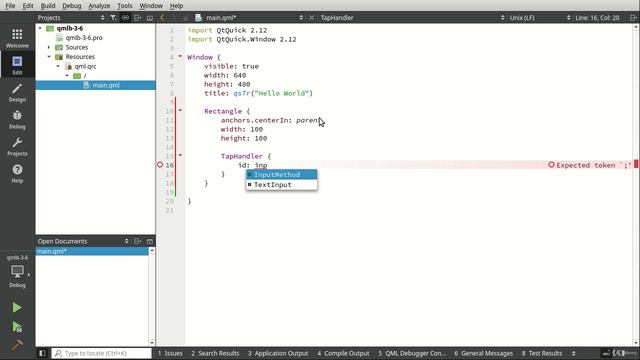Open the Debug menu

tap(71, 6)
